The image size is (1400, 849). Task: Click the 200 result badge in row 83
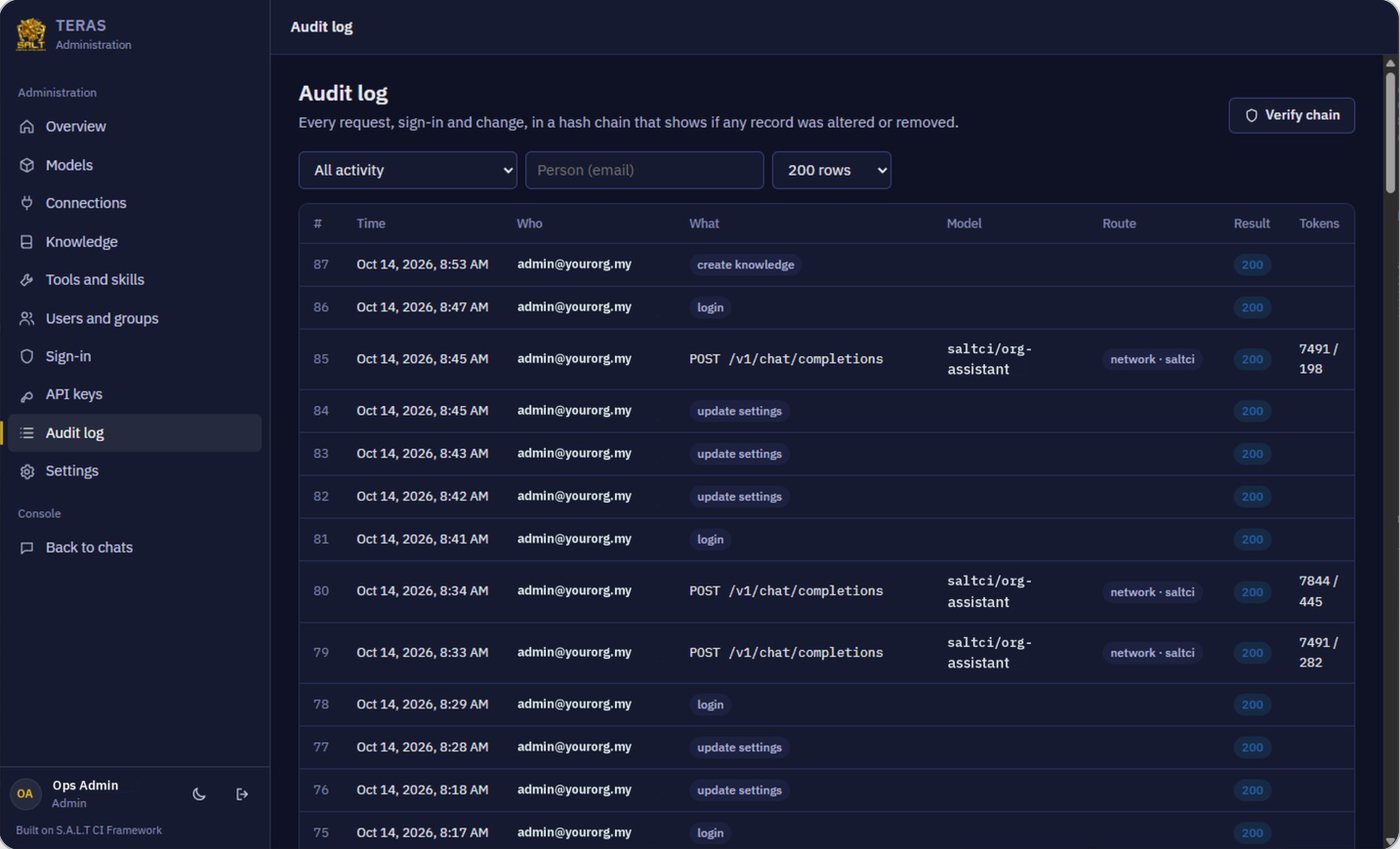coord(1252,454)
